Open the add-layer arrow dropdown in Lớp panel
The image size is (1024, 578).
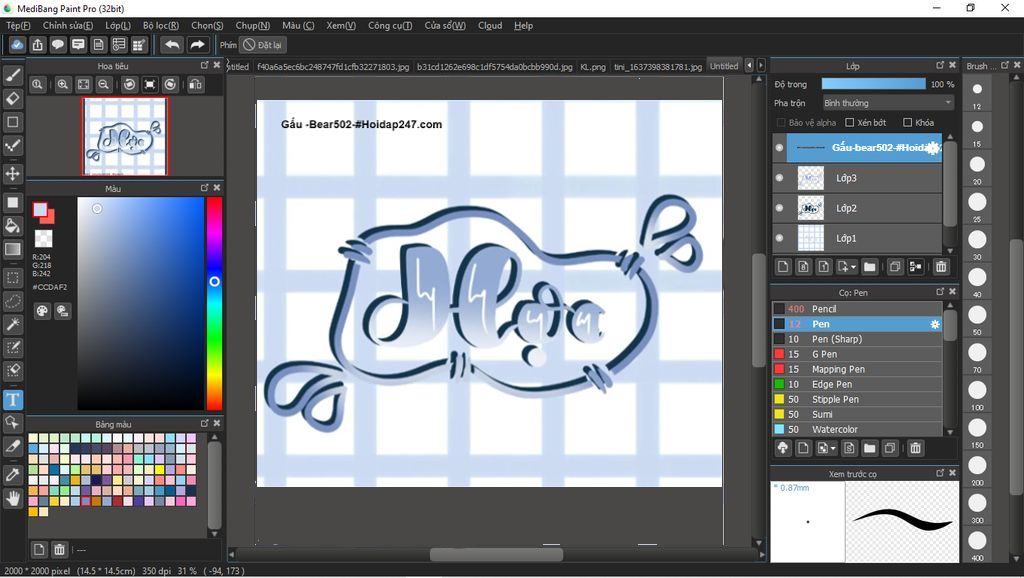coord(846,266)
